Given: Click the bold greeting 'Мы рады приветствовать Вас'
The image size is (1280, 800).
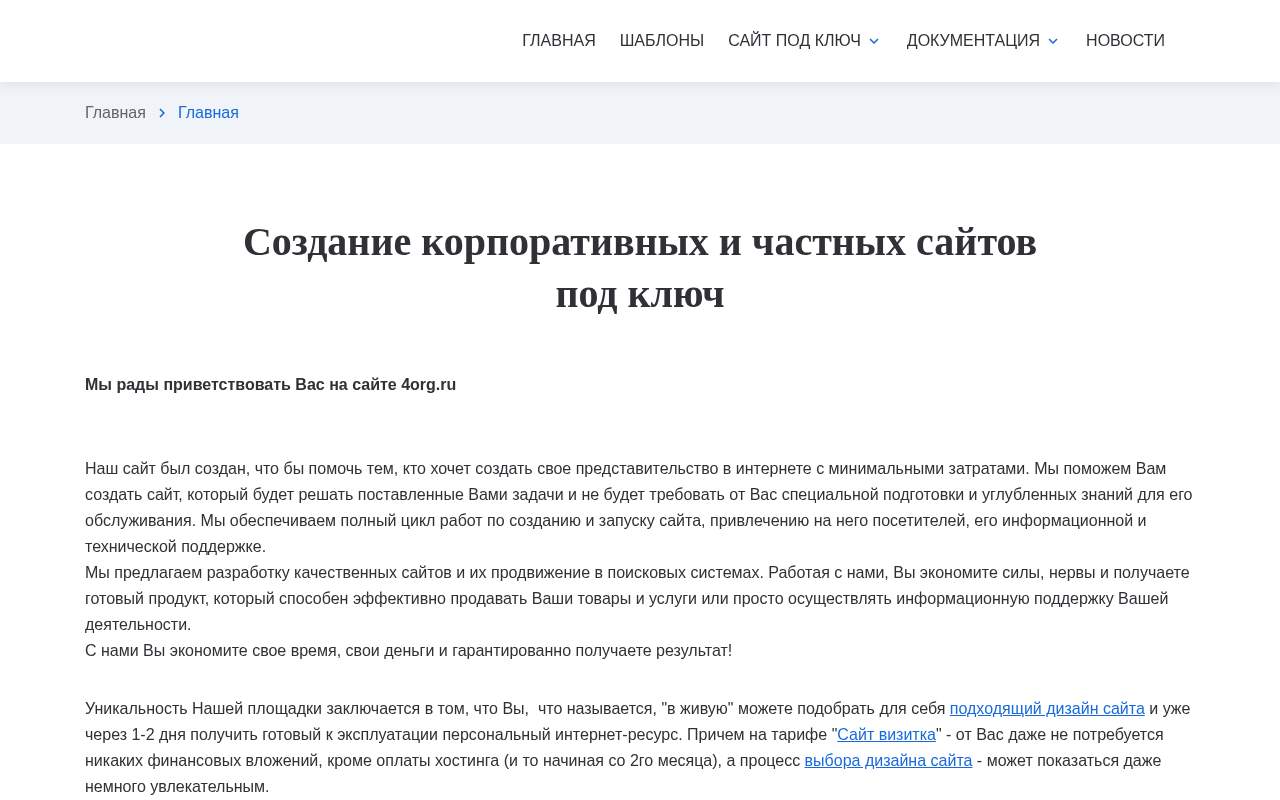Looking at the screenshot, I should 270,385.
